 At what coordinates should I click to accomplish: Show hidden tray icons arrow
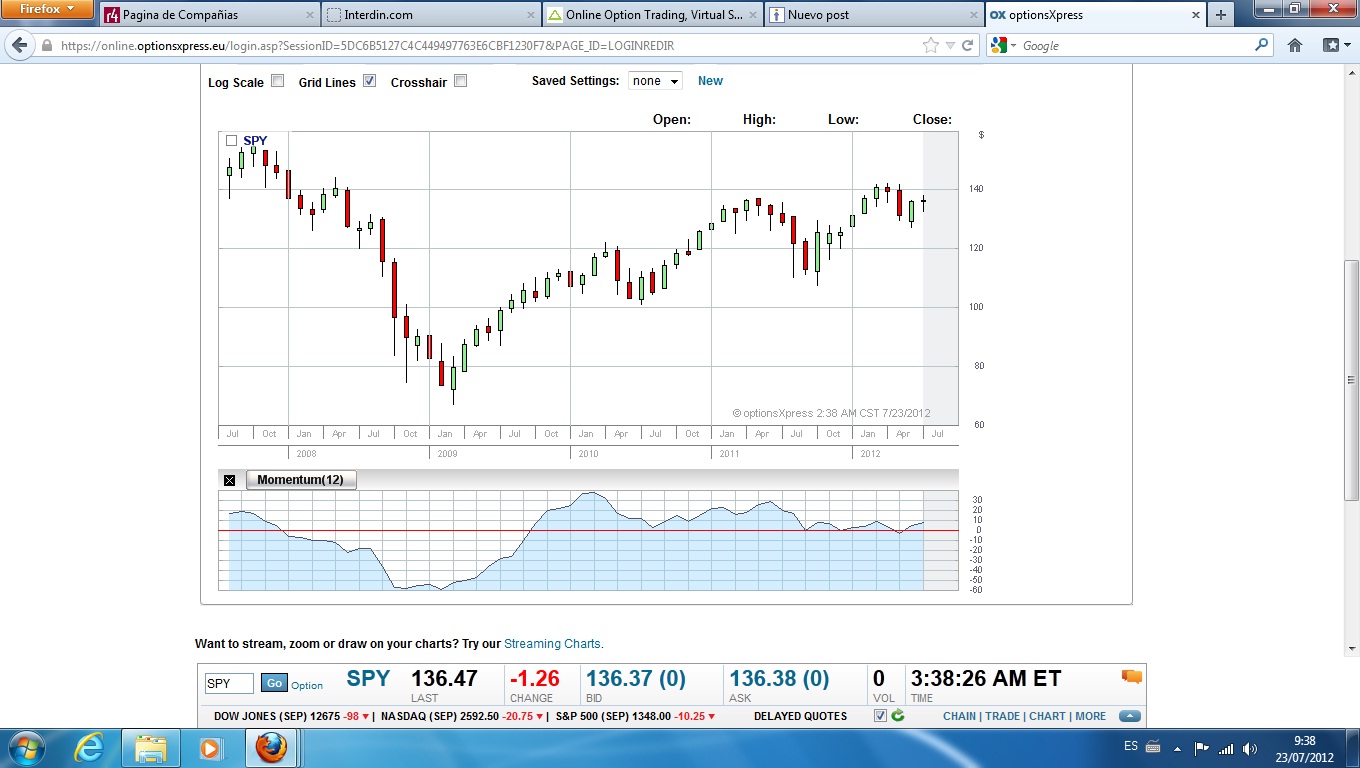[1178, 748]
